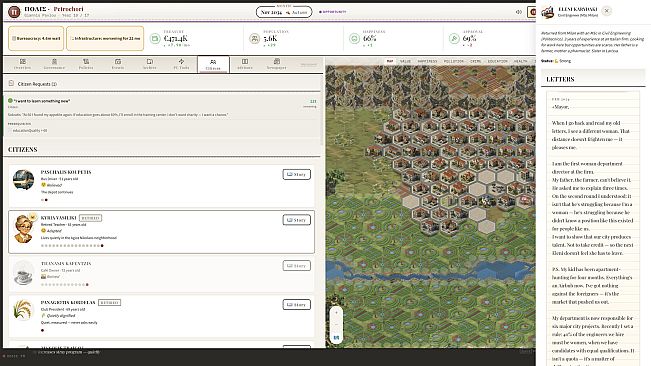This screenshot has width=651, height=366.
Task: Click the approval person icon
Action: (x=454, y=39)
